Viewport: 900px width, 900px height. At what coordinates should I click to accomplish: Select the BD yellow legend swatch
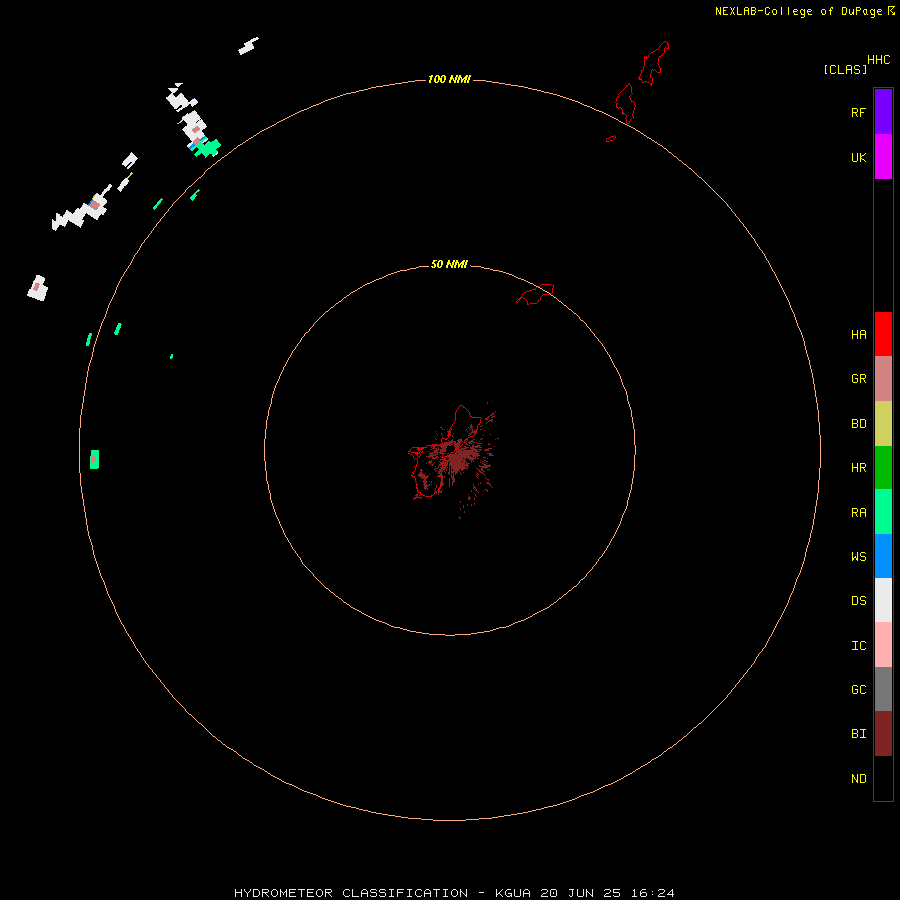tap(883, 424)
